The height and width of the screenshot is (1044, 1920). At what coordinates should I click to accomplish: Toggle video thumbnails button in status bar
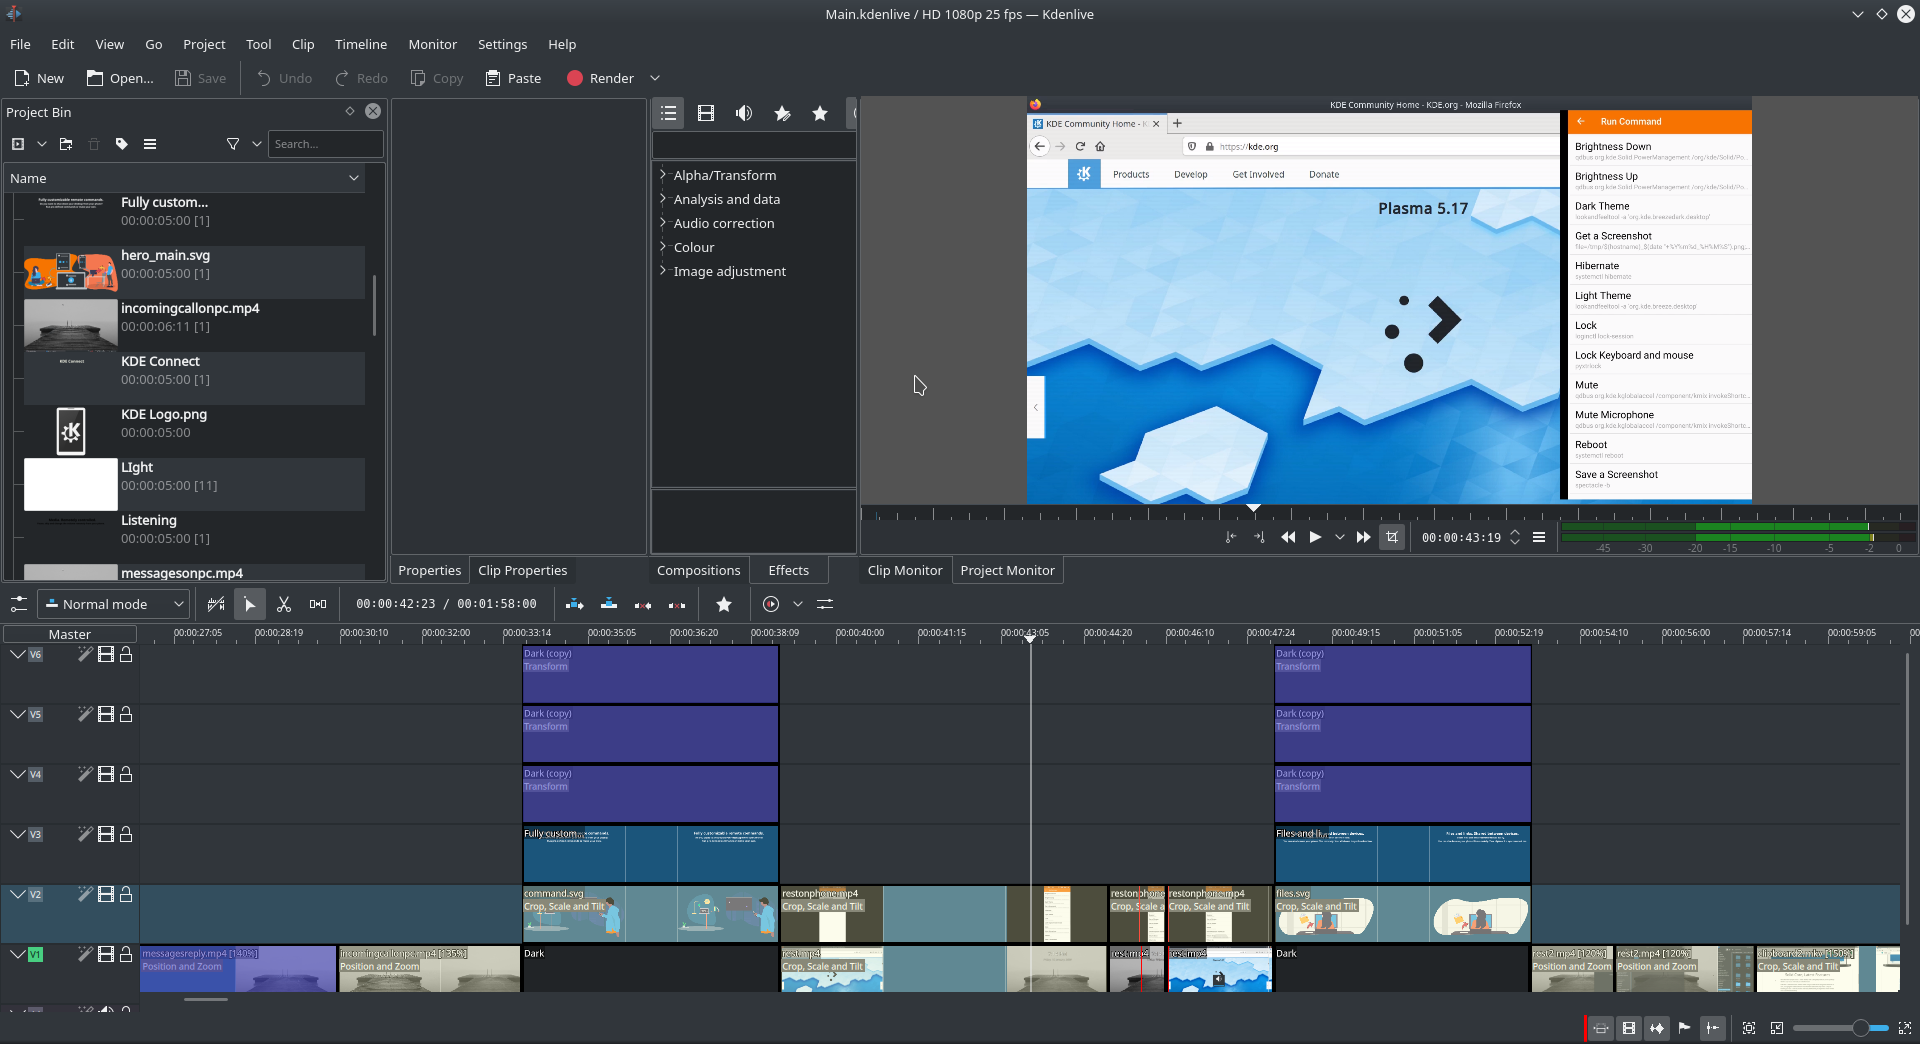tap(1629, 1028)
